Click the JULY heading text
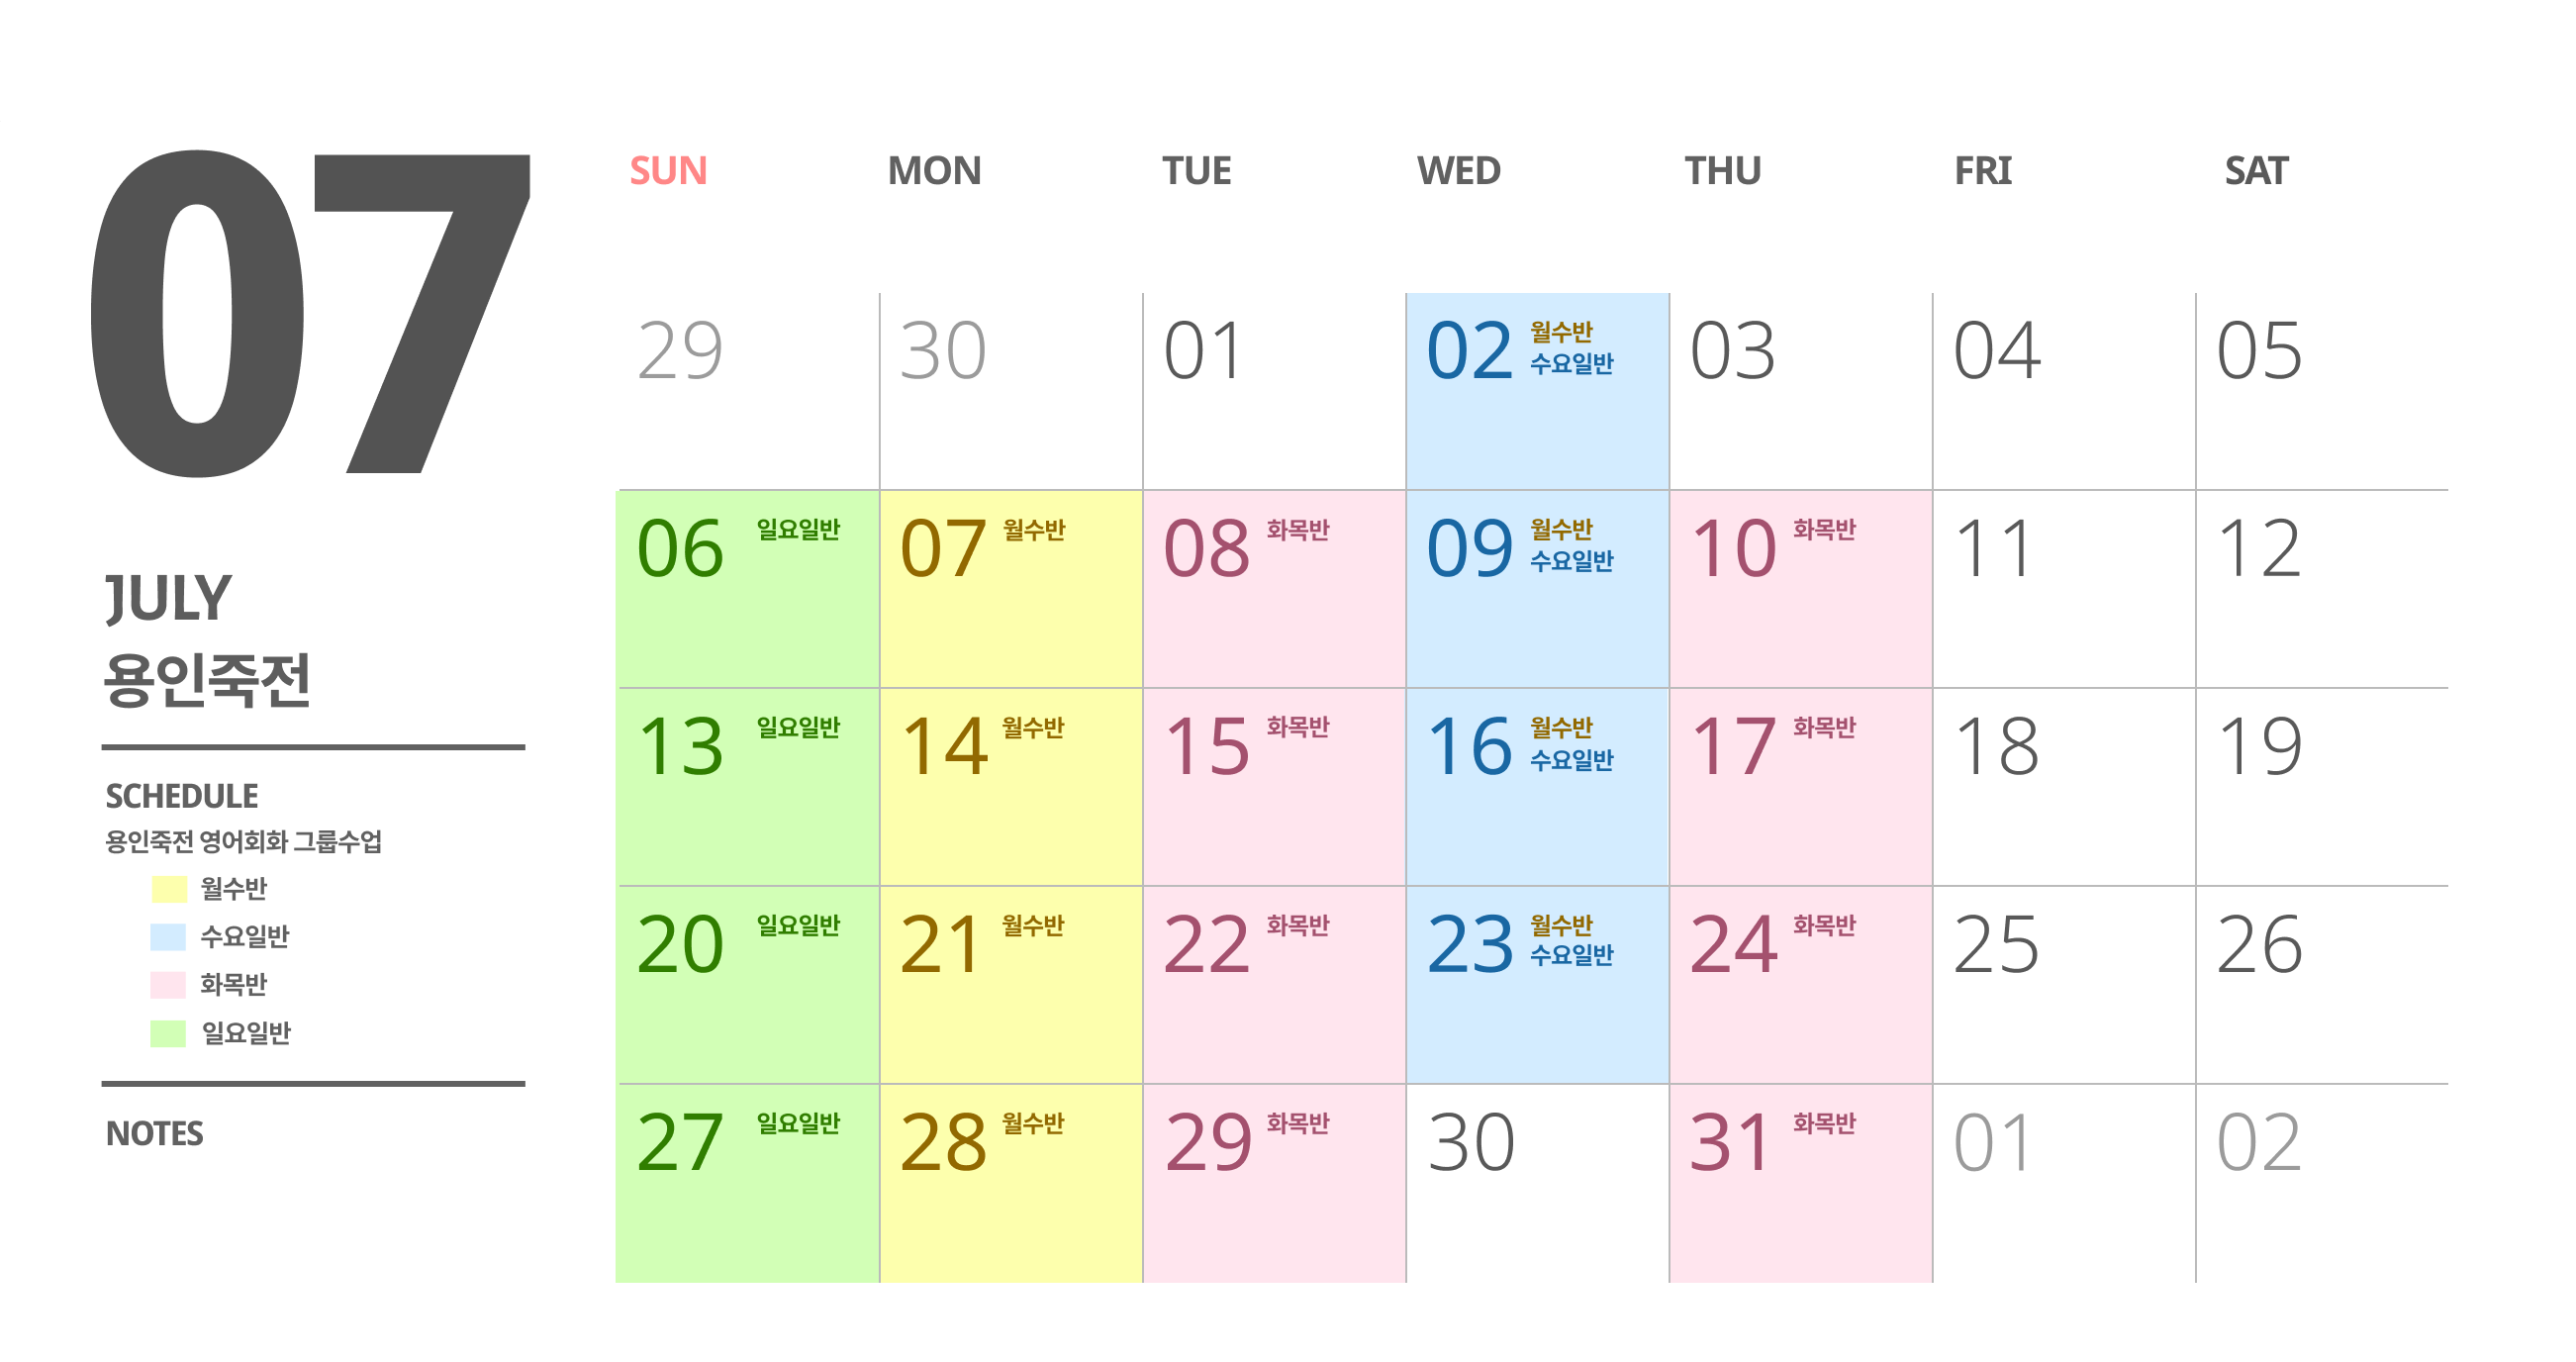The image size is (2576, 1362). (169, 598)
